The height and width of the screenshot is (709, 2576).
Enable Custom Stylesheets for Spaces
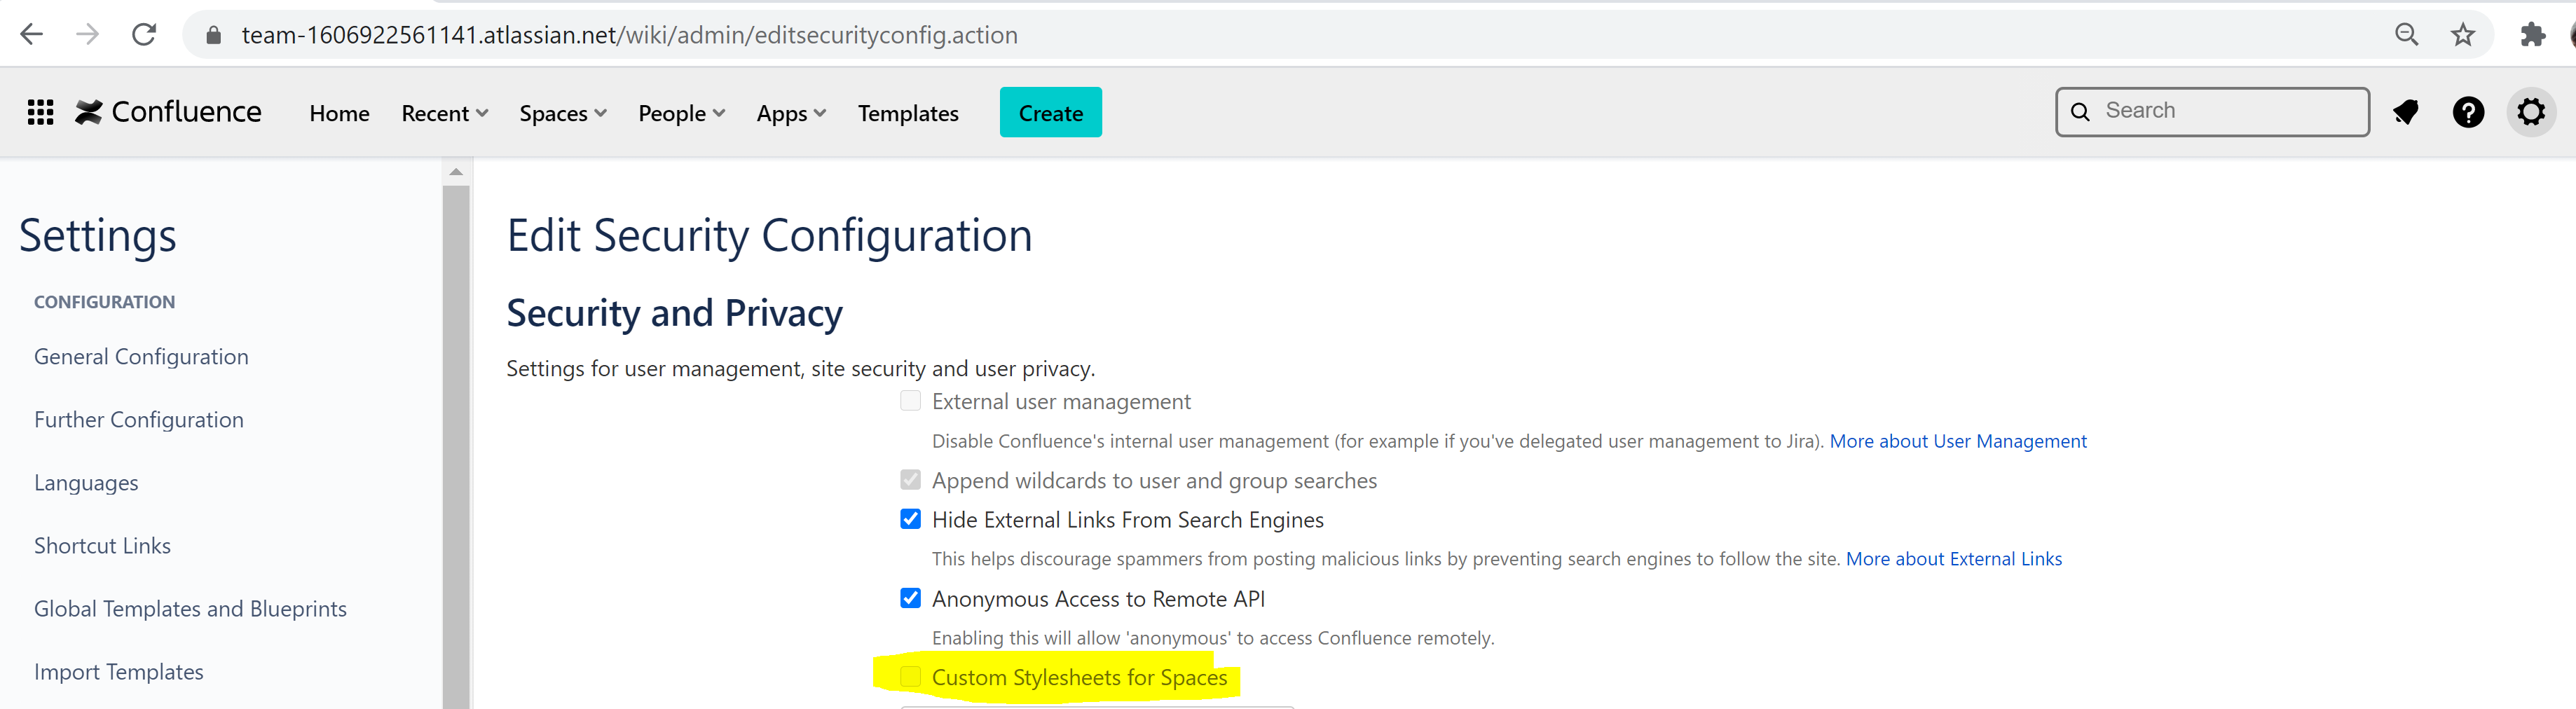[x=910, y=676]
